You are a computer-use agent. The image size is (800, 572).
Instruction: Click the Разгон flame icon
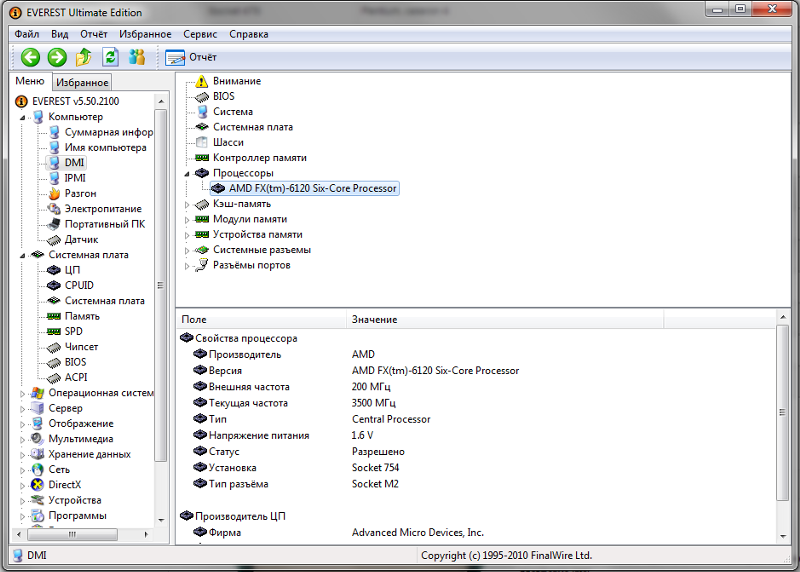tap(54, 193)
